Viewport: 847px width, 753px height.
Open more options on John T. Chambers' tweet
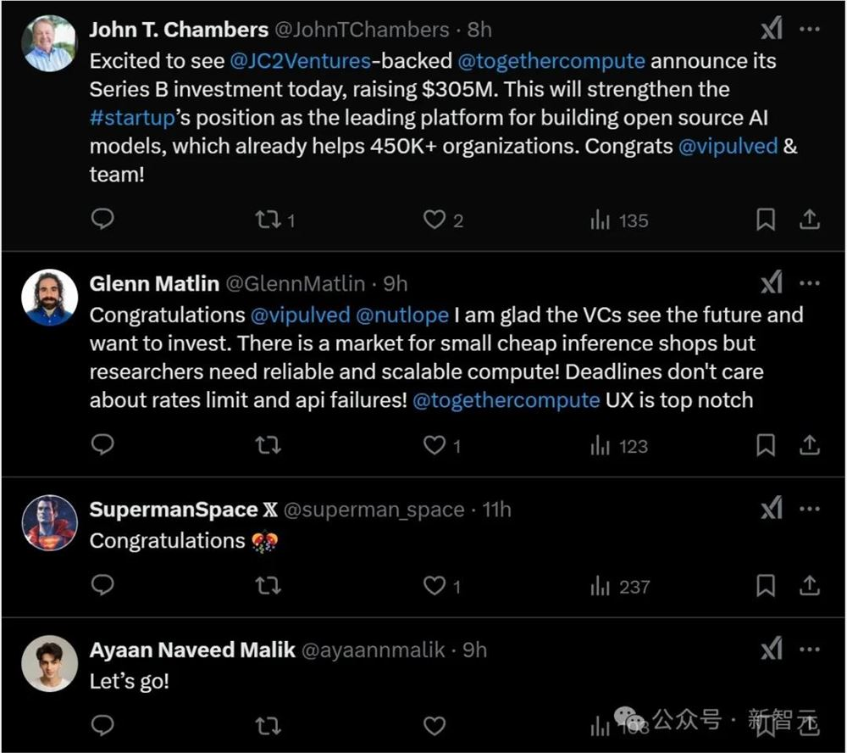tap(809, 29)
